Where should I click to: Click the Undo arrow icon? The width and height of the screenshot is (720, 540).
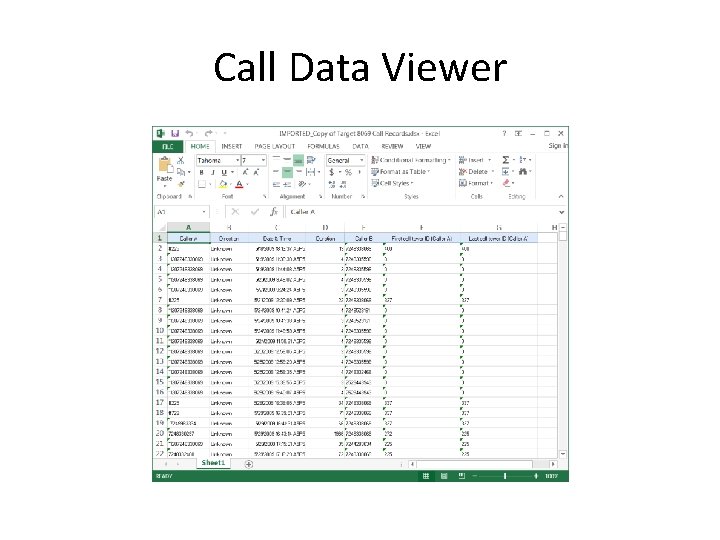(189, 133)
